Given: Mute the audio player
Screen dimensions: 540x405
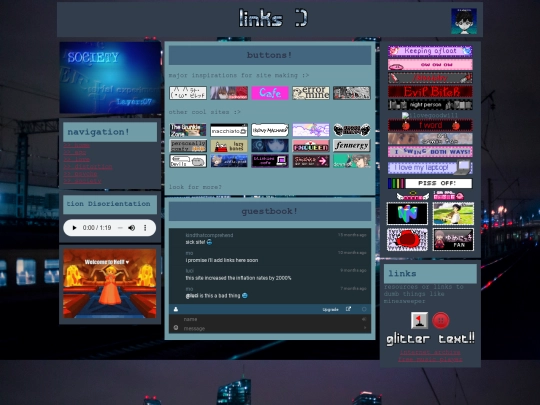Looking at the screenshot, I should (132, 228).
